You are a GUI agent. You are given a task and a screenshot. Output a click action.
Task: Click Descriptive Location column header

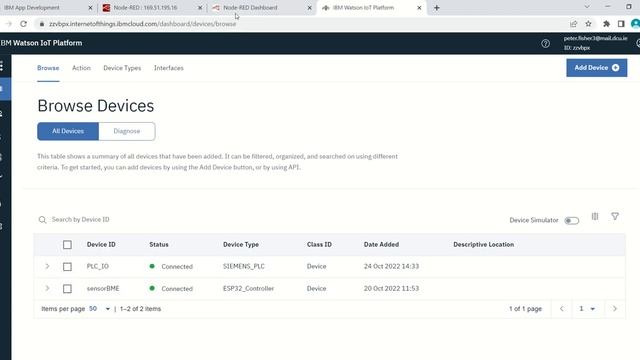coord(484,244)
